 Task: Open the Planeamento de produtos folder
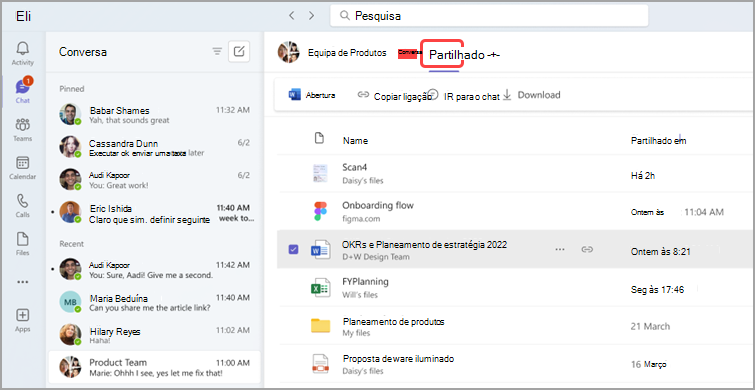(x=393, y=322)
